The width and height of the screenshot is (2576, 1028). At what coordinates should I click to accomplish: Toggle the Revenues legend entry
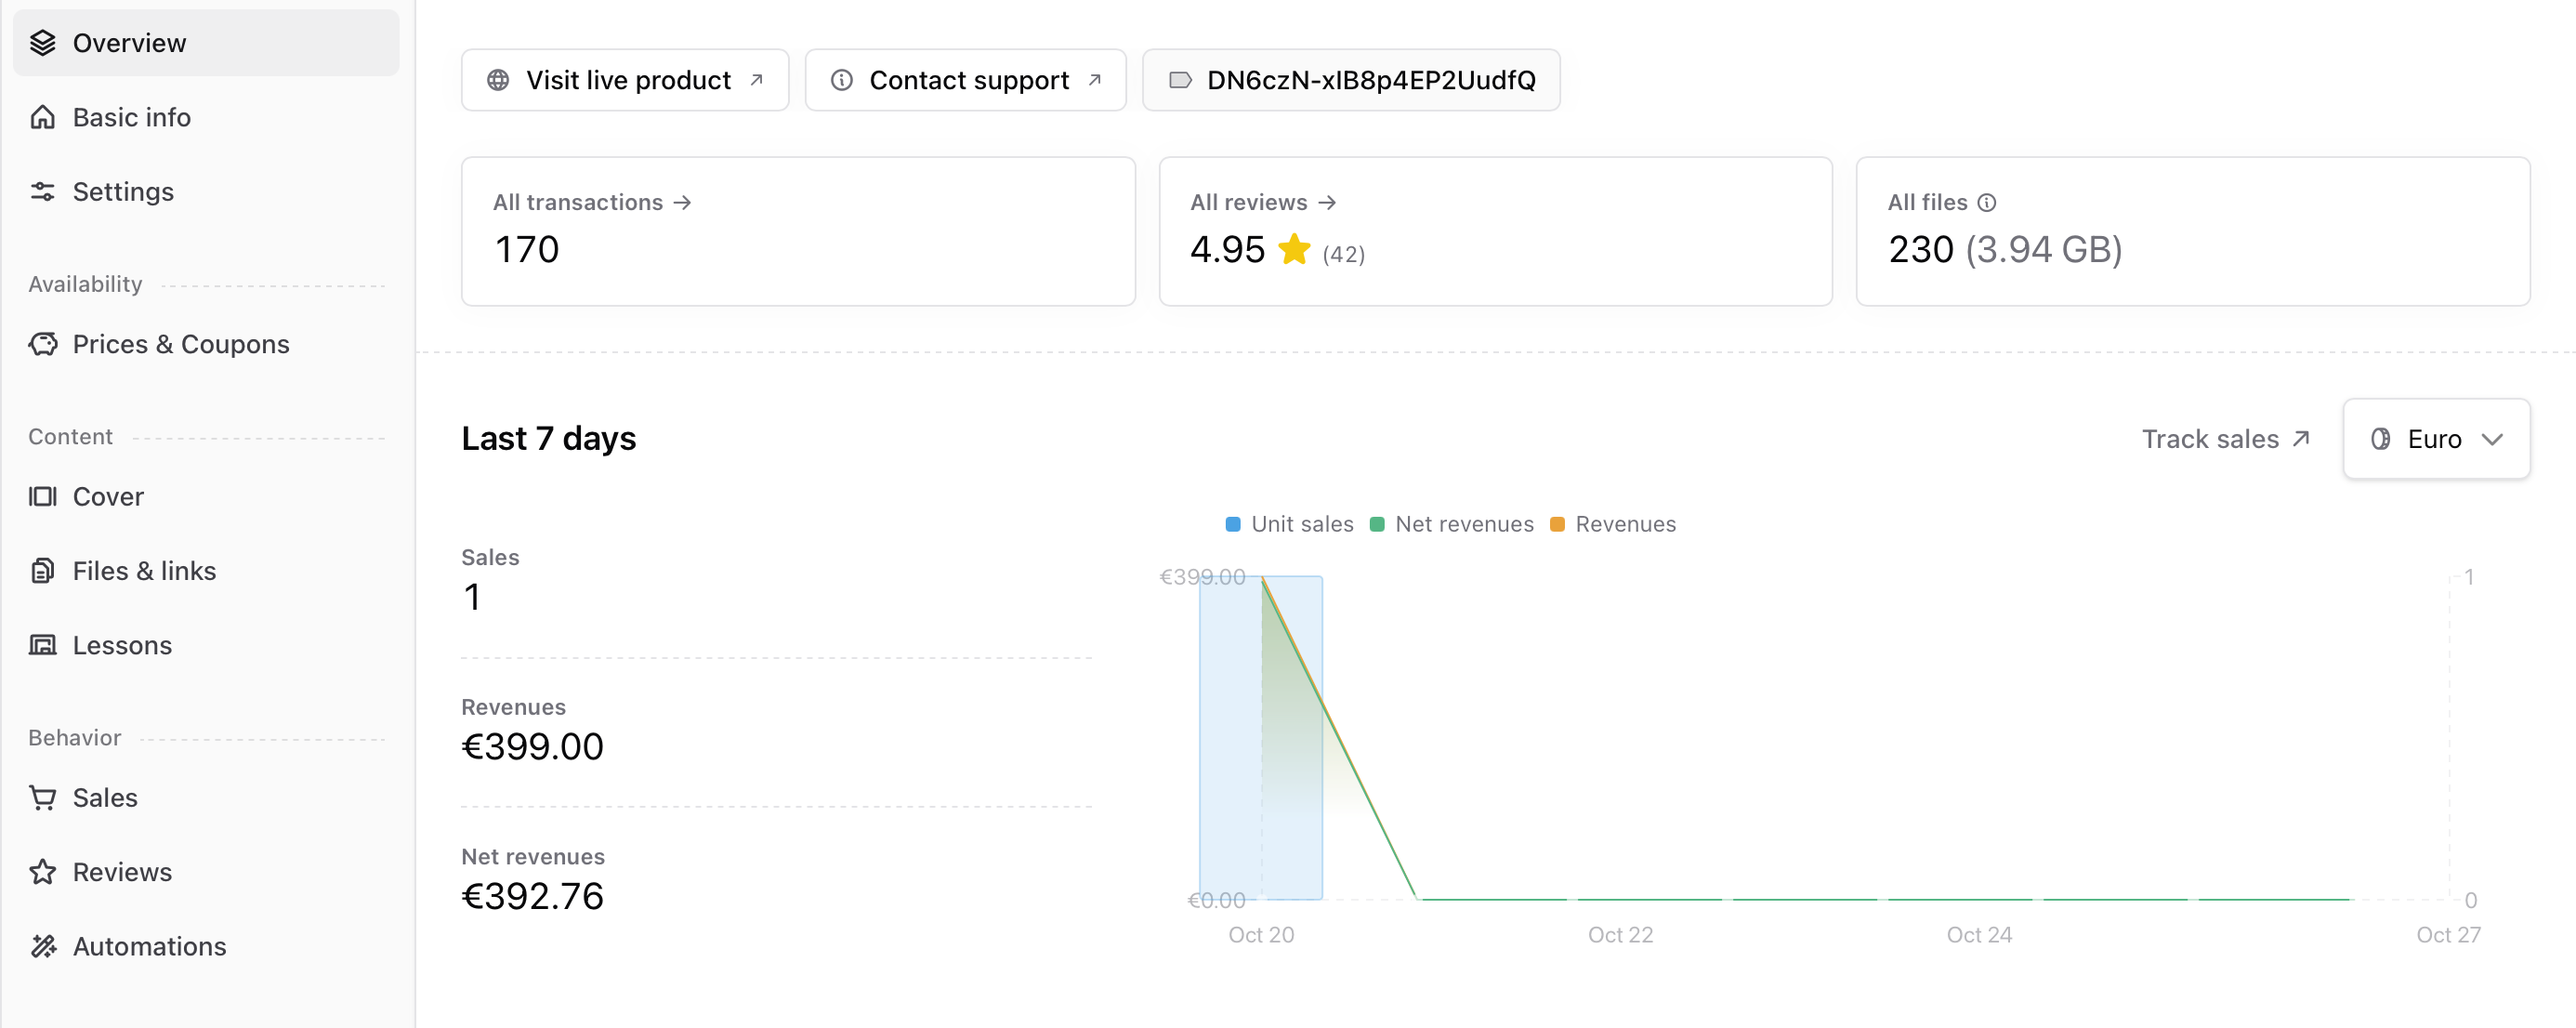[1612, 523]
